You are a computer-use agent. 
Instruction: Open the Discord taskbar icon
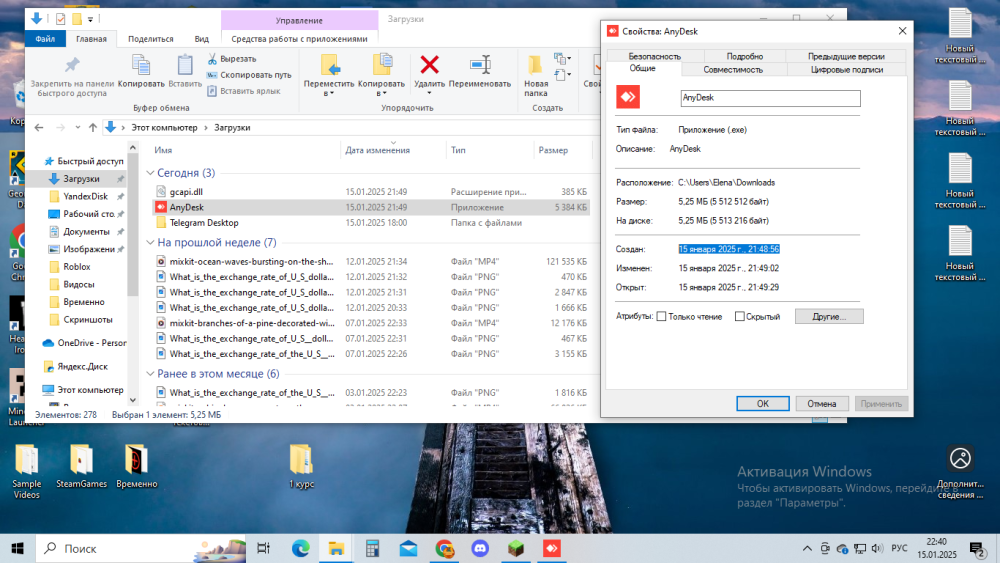(x=480, y=548)
